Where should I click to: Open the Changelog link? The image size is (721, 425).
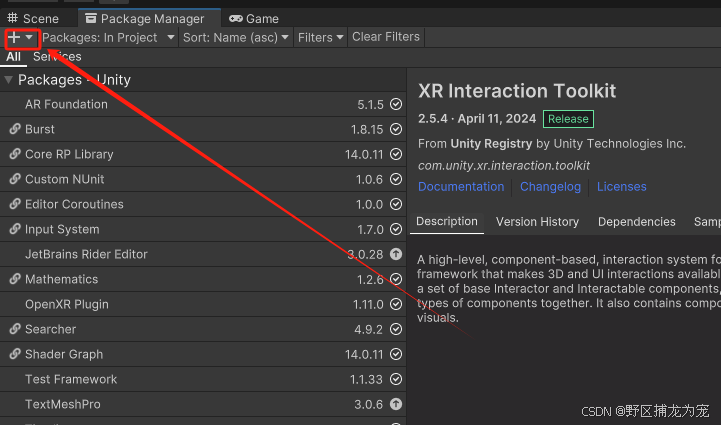[550, 187]
